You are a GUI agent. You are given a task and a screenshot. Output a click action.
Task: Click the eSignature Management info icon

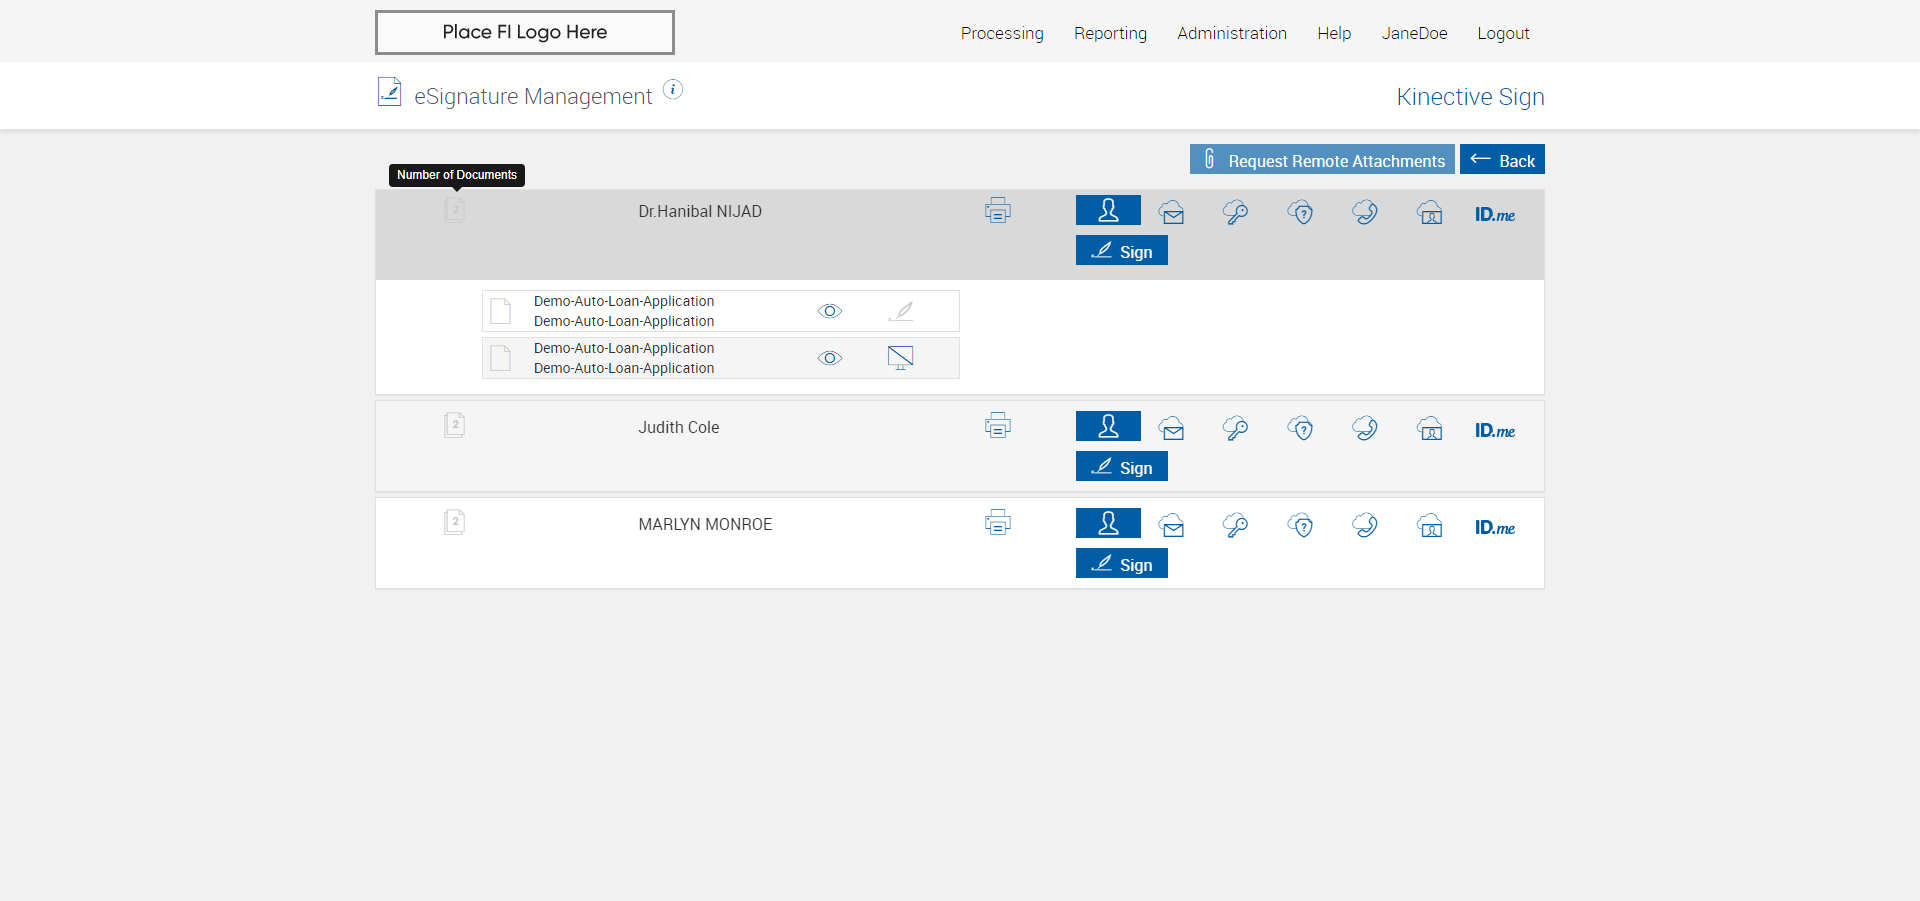673,90
